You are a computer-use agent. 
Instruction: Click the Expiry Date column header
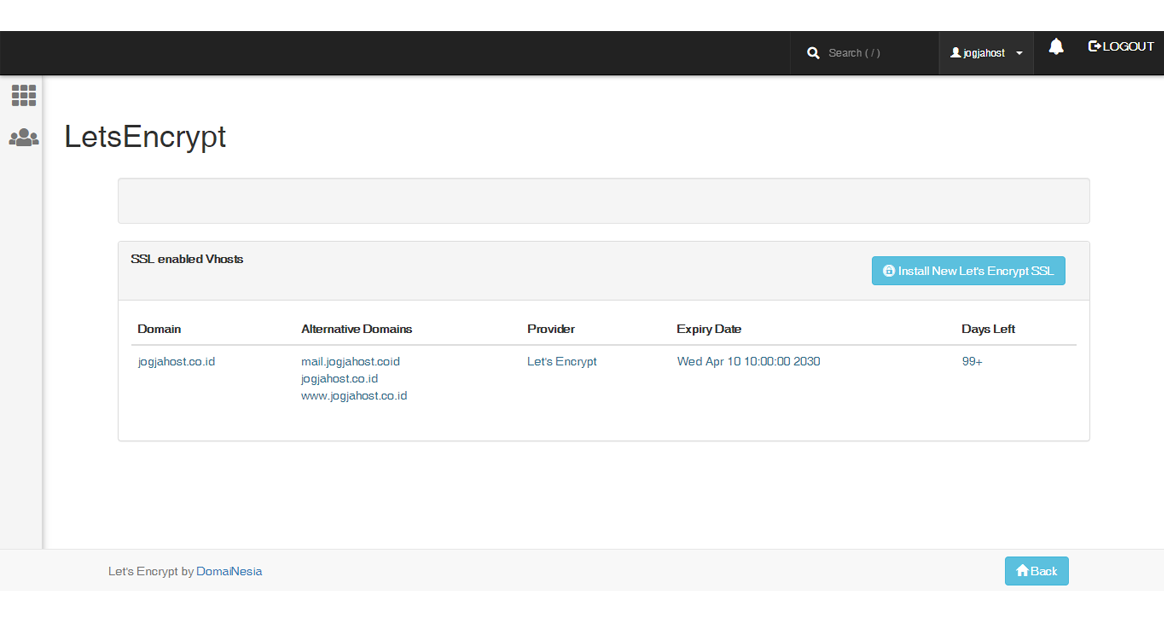pyautogui.click(x=708, y=329)
